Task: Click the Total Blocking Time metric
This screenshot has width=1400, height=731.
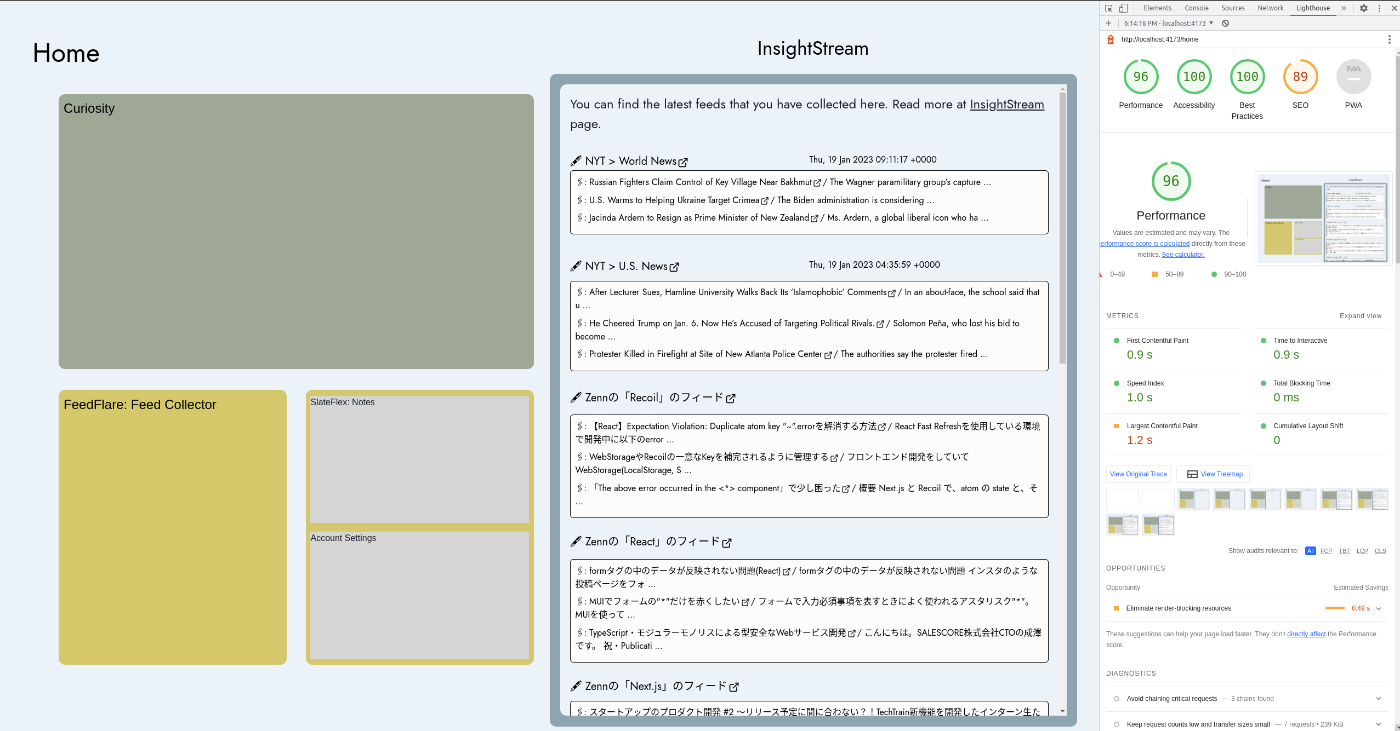Action: 1322,390
